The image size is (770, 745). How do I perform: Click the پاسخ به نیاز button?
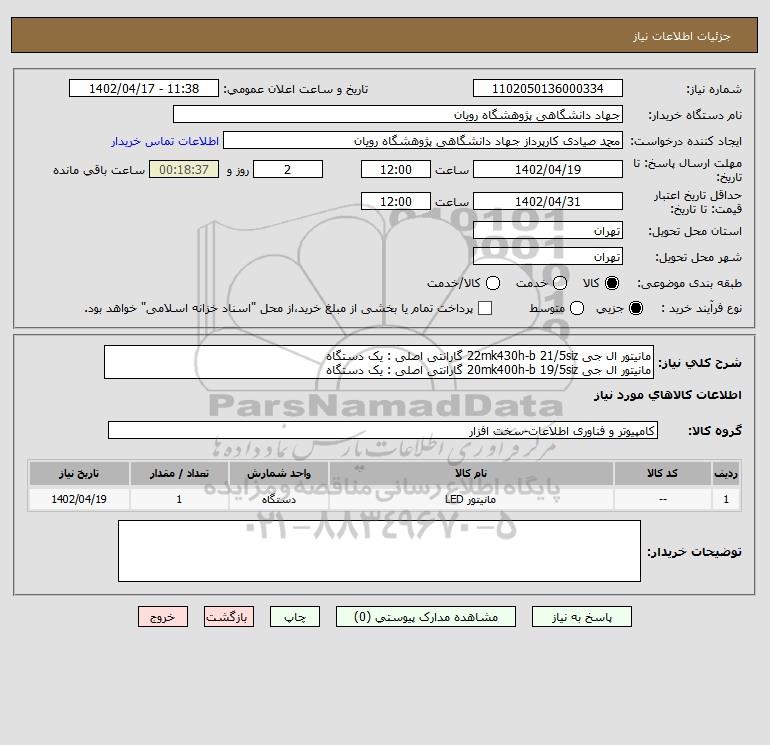pos(581,617)
